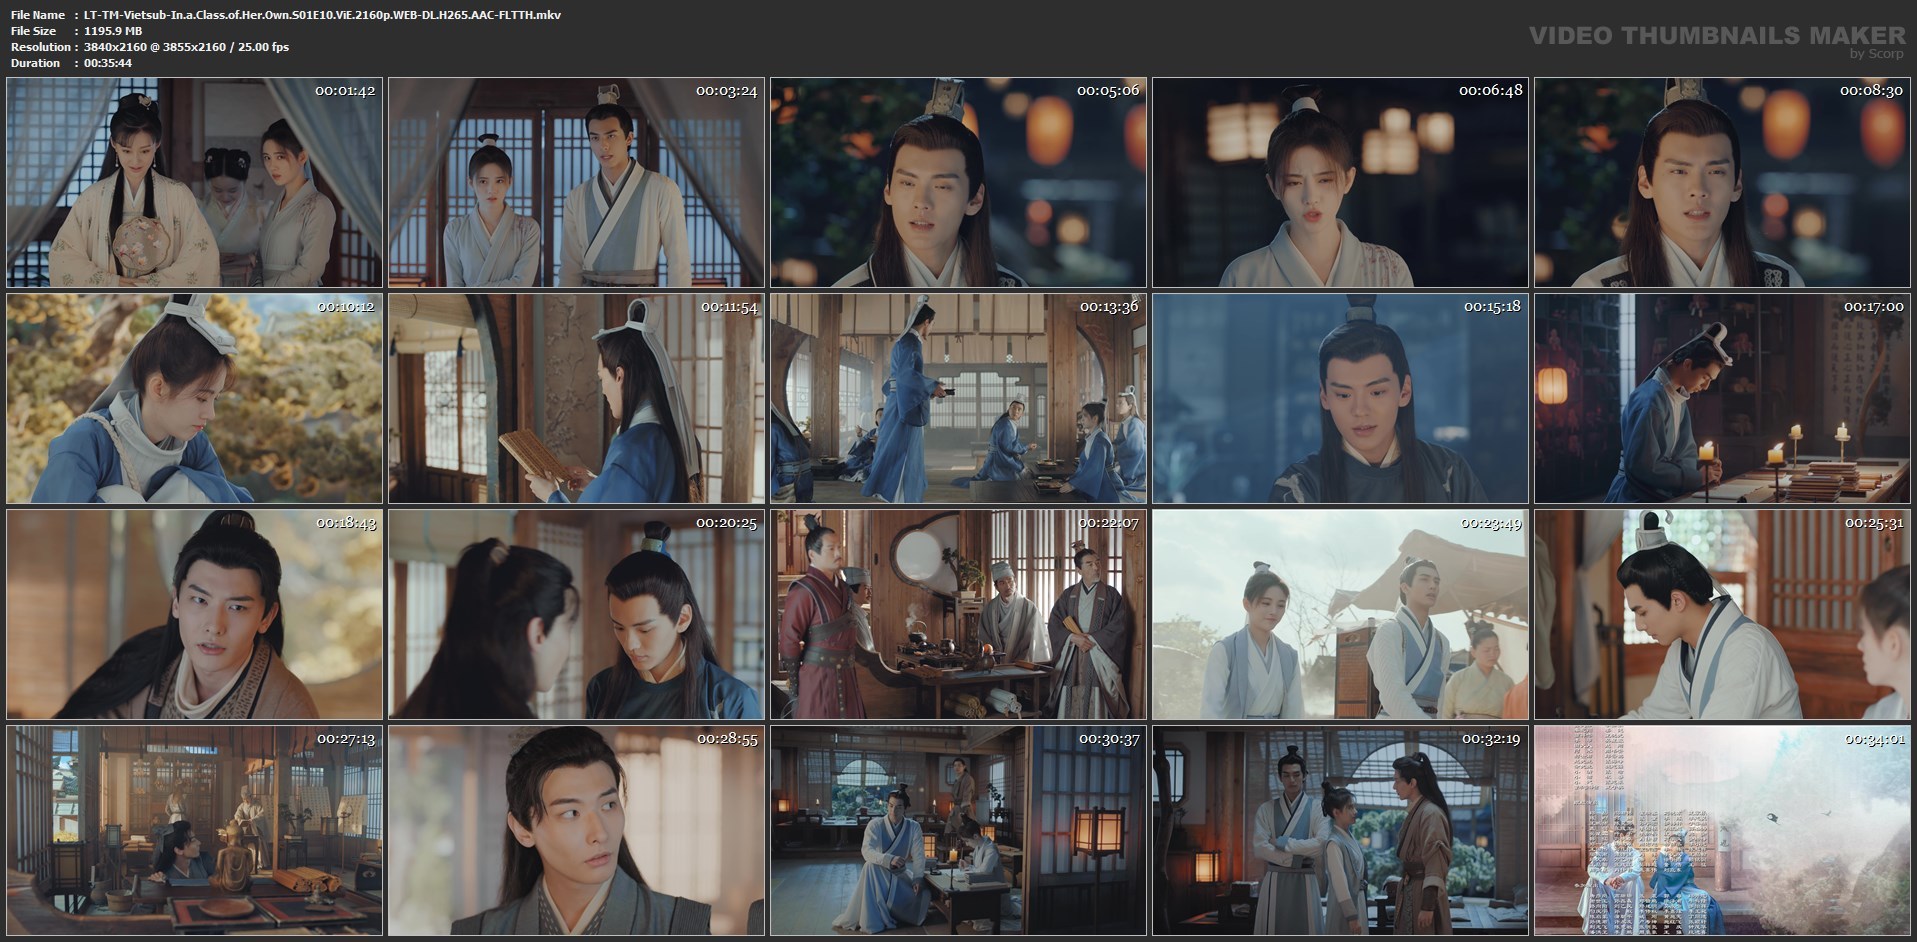Click the 'File Size' label
Screen dimensions: 1917x942
pos(33,31)
